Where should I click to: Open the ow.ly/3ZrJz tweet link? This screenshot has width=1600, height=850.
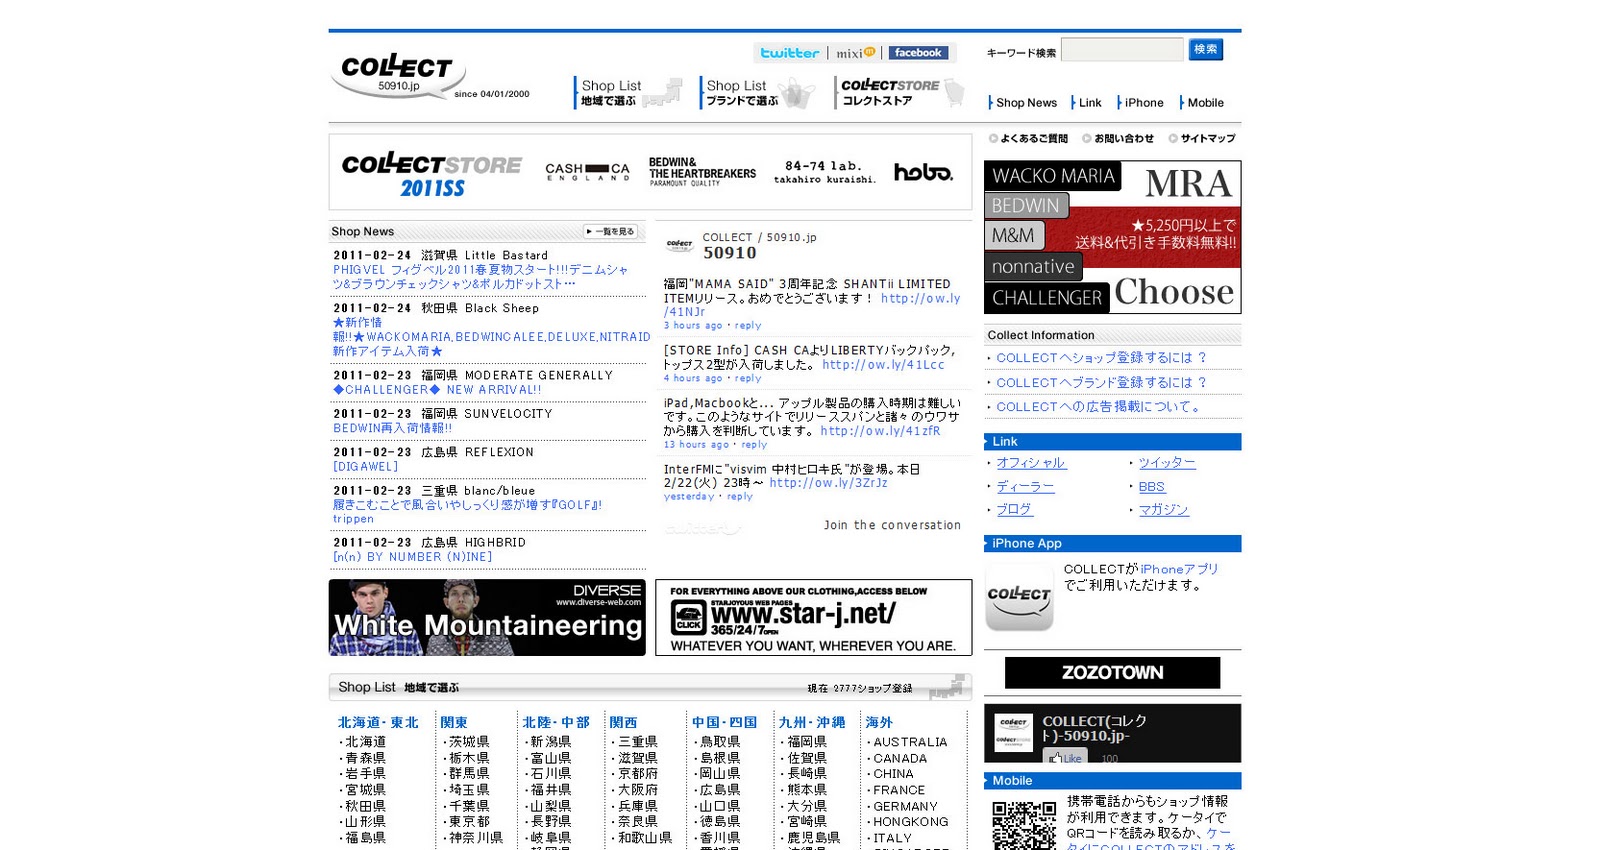[x=828, y=483]
